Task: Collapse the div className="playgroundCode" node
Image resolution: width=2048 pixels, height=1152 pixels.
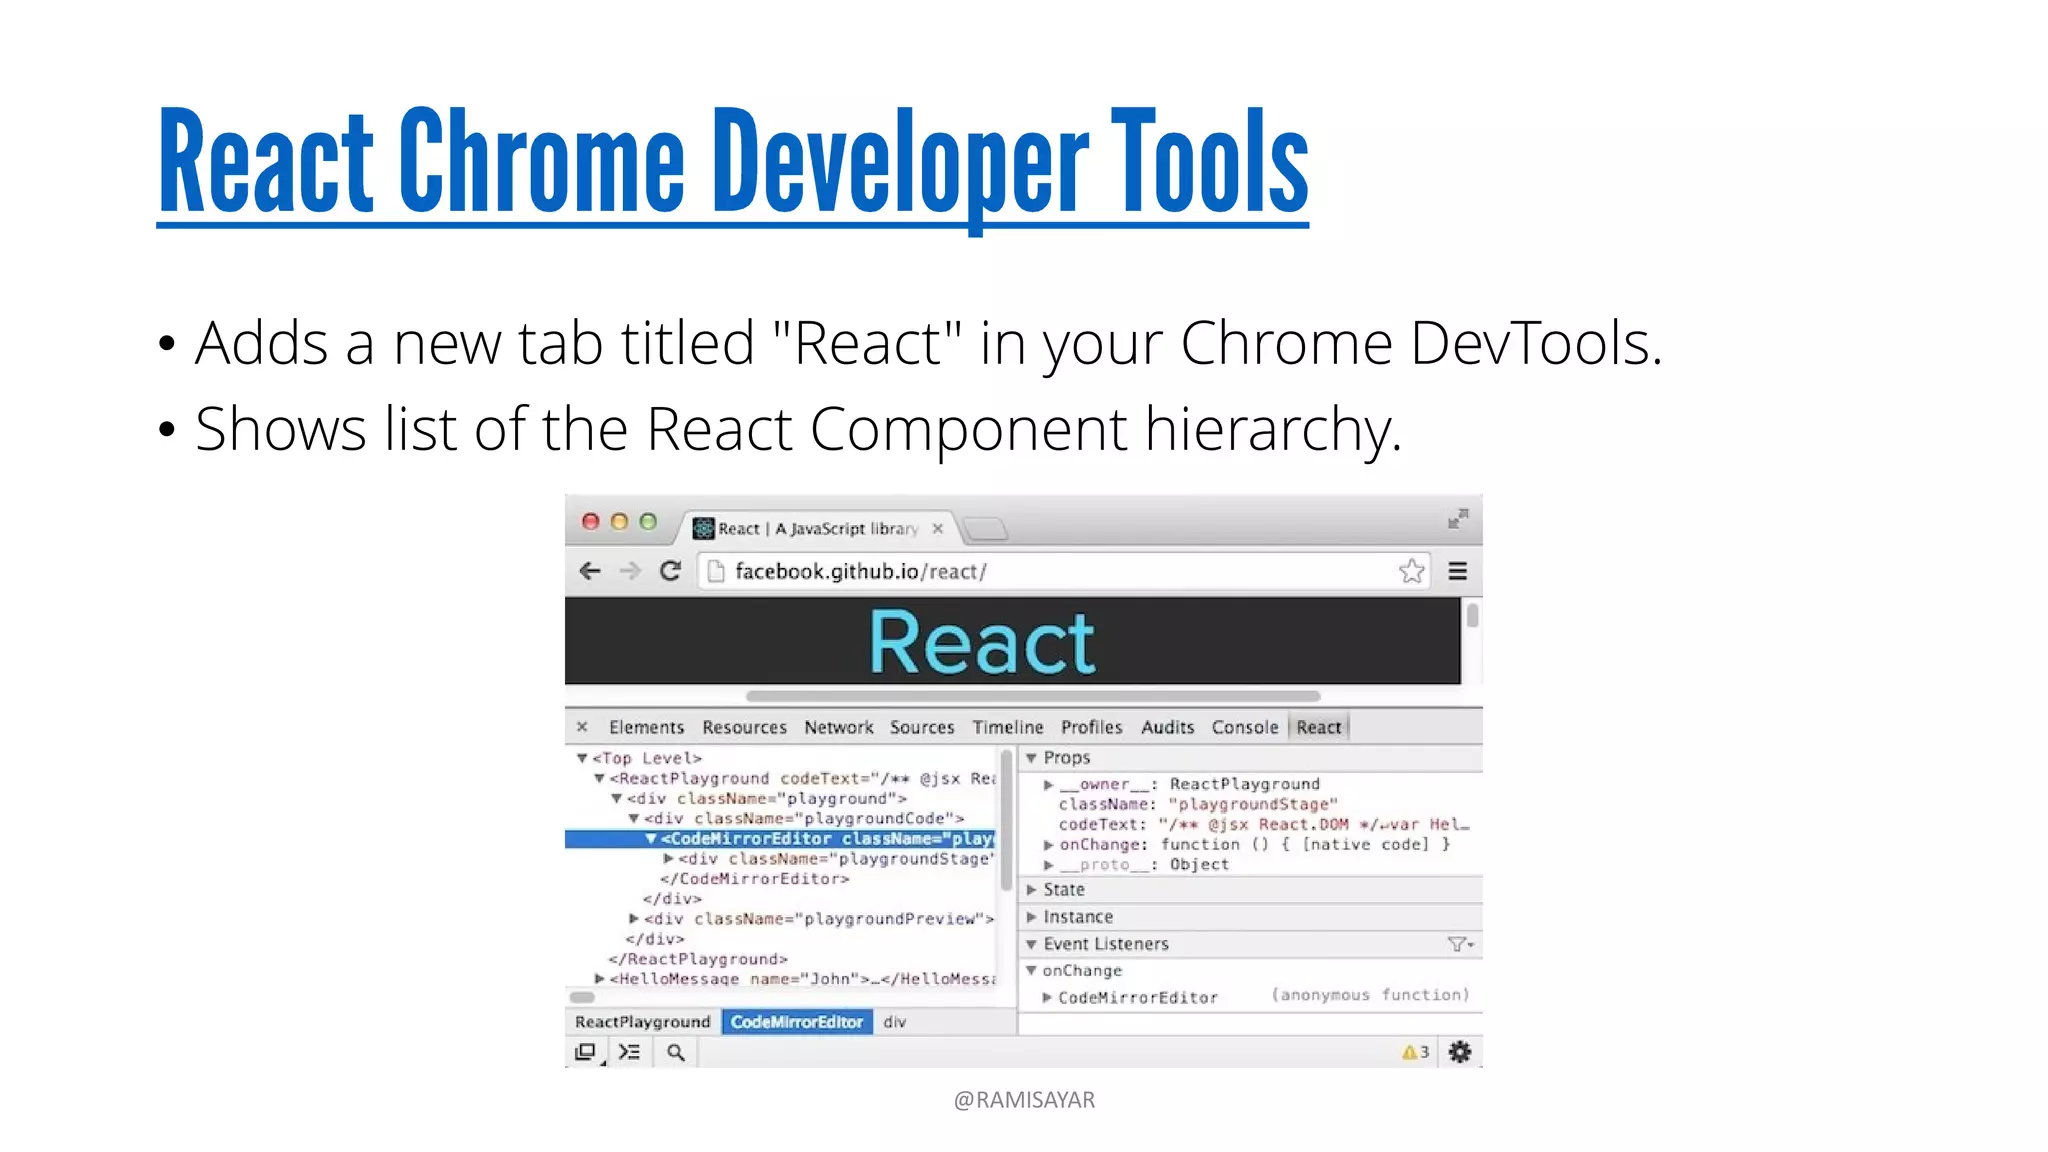Action: [x=633, y=818]
